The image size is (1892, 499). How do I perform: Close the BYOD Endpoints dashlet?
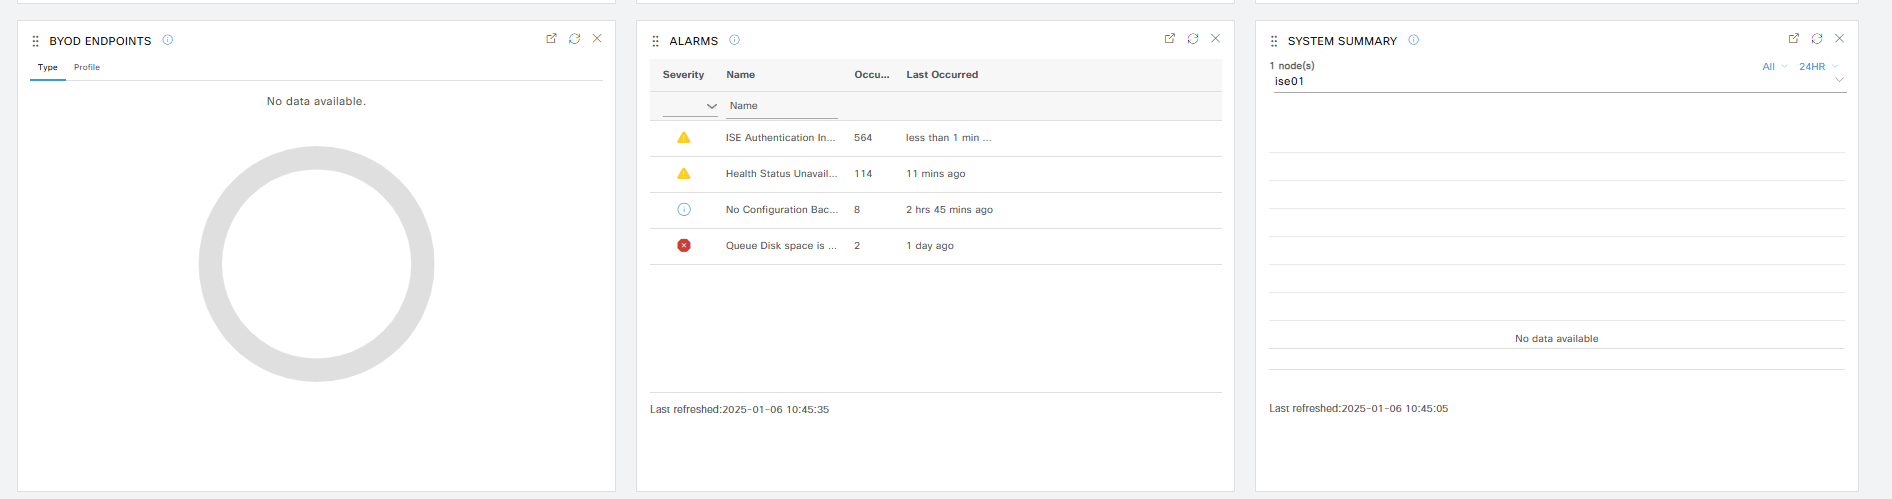point(597,39)
